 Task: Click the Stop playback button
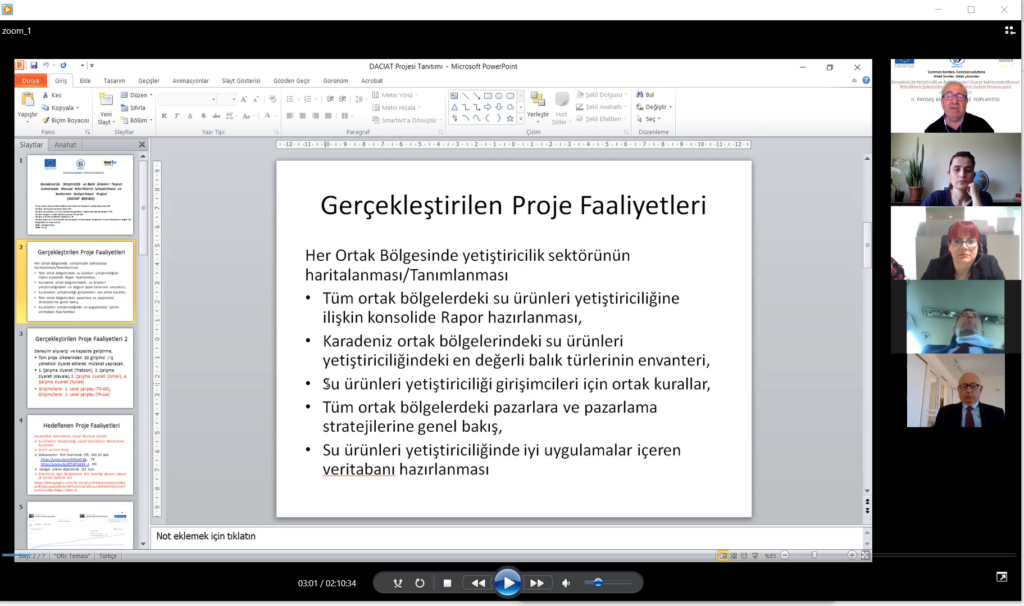coord(448,583)
